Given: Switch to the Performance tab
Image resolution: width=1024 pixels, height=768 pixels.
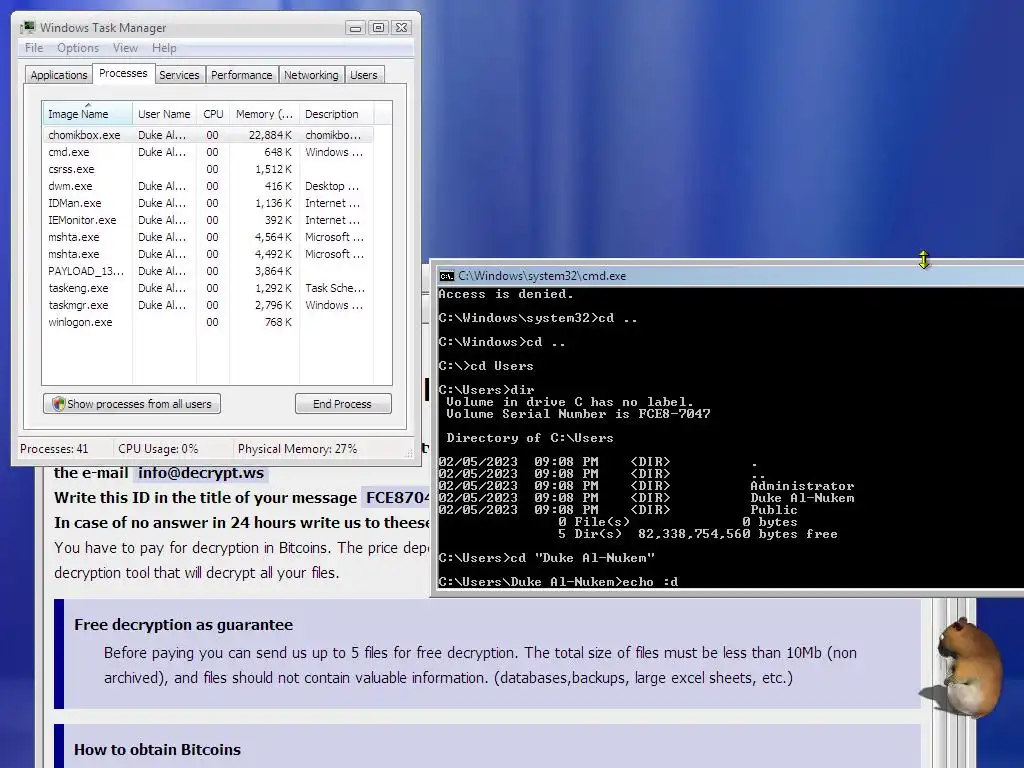Looking at the screenshot, I should coord(242,75).
